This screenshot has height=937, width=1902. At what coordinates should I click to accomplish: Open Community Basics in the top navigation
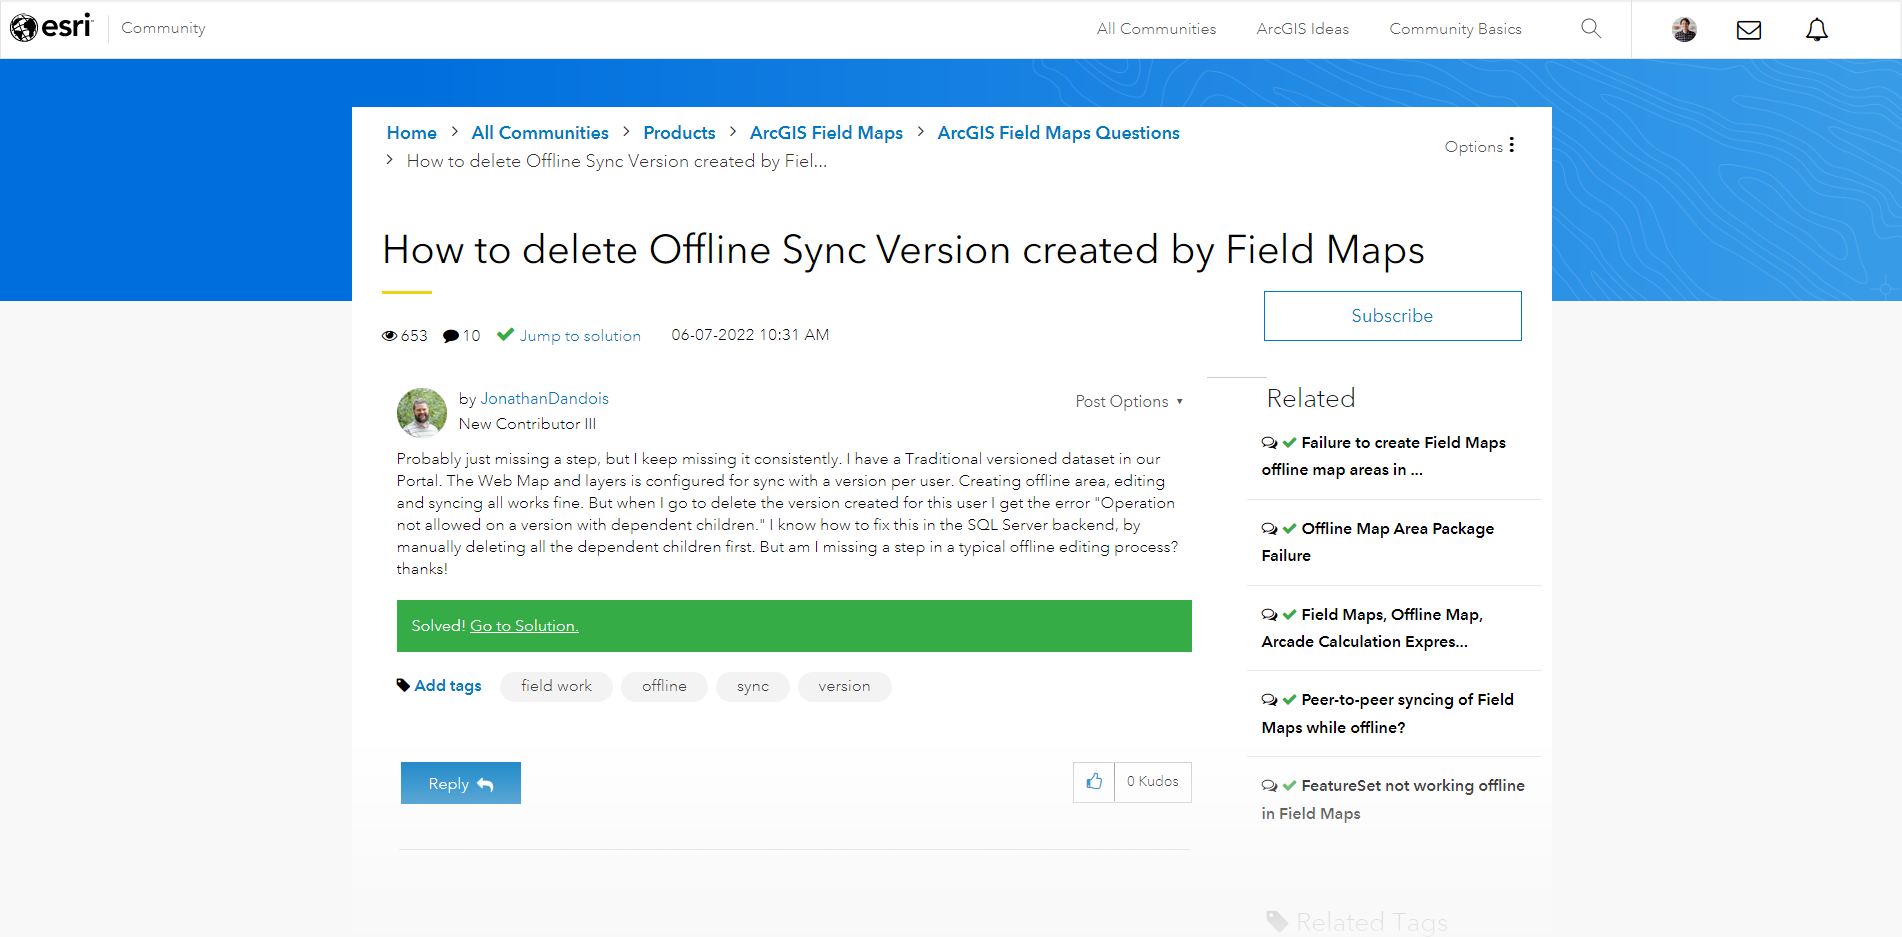pyautogui.click(x=1455, y=29)
